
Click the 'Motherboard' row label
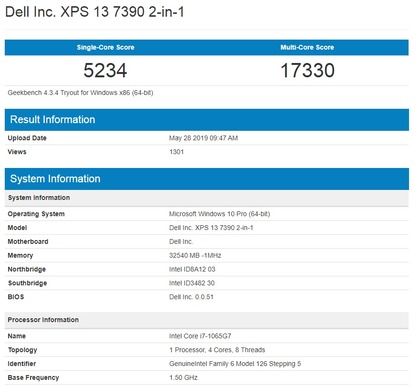point(28,241)
